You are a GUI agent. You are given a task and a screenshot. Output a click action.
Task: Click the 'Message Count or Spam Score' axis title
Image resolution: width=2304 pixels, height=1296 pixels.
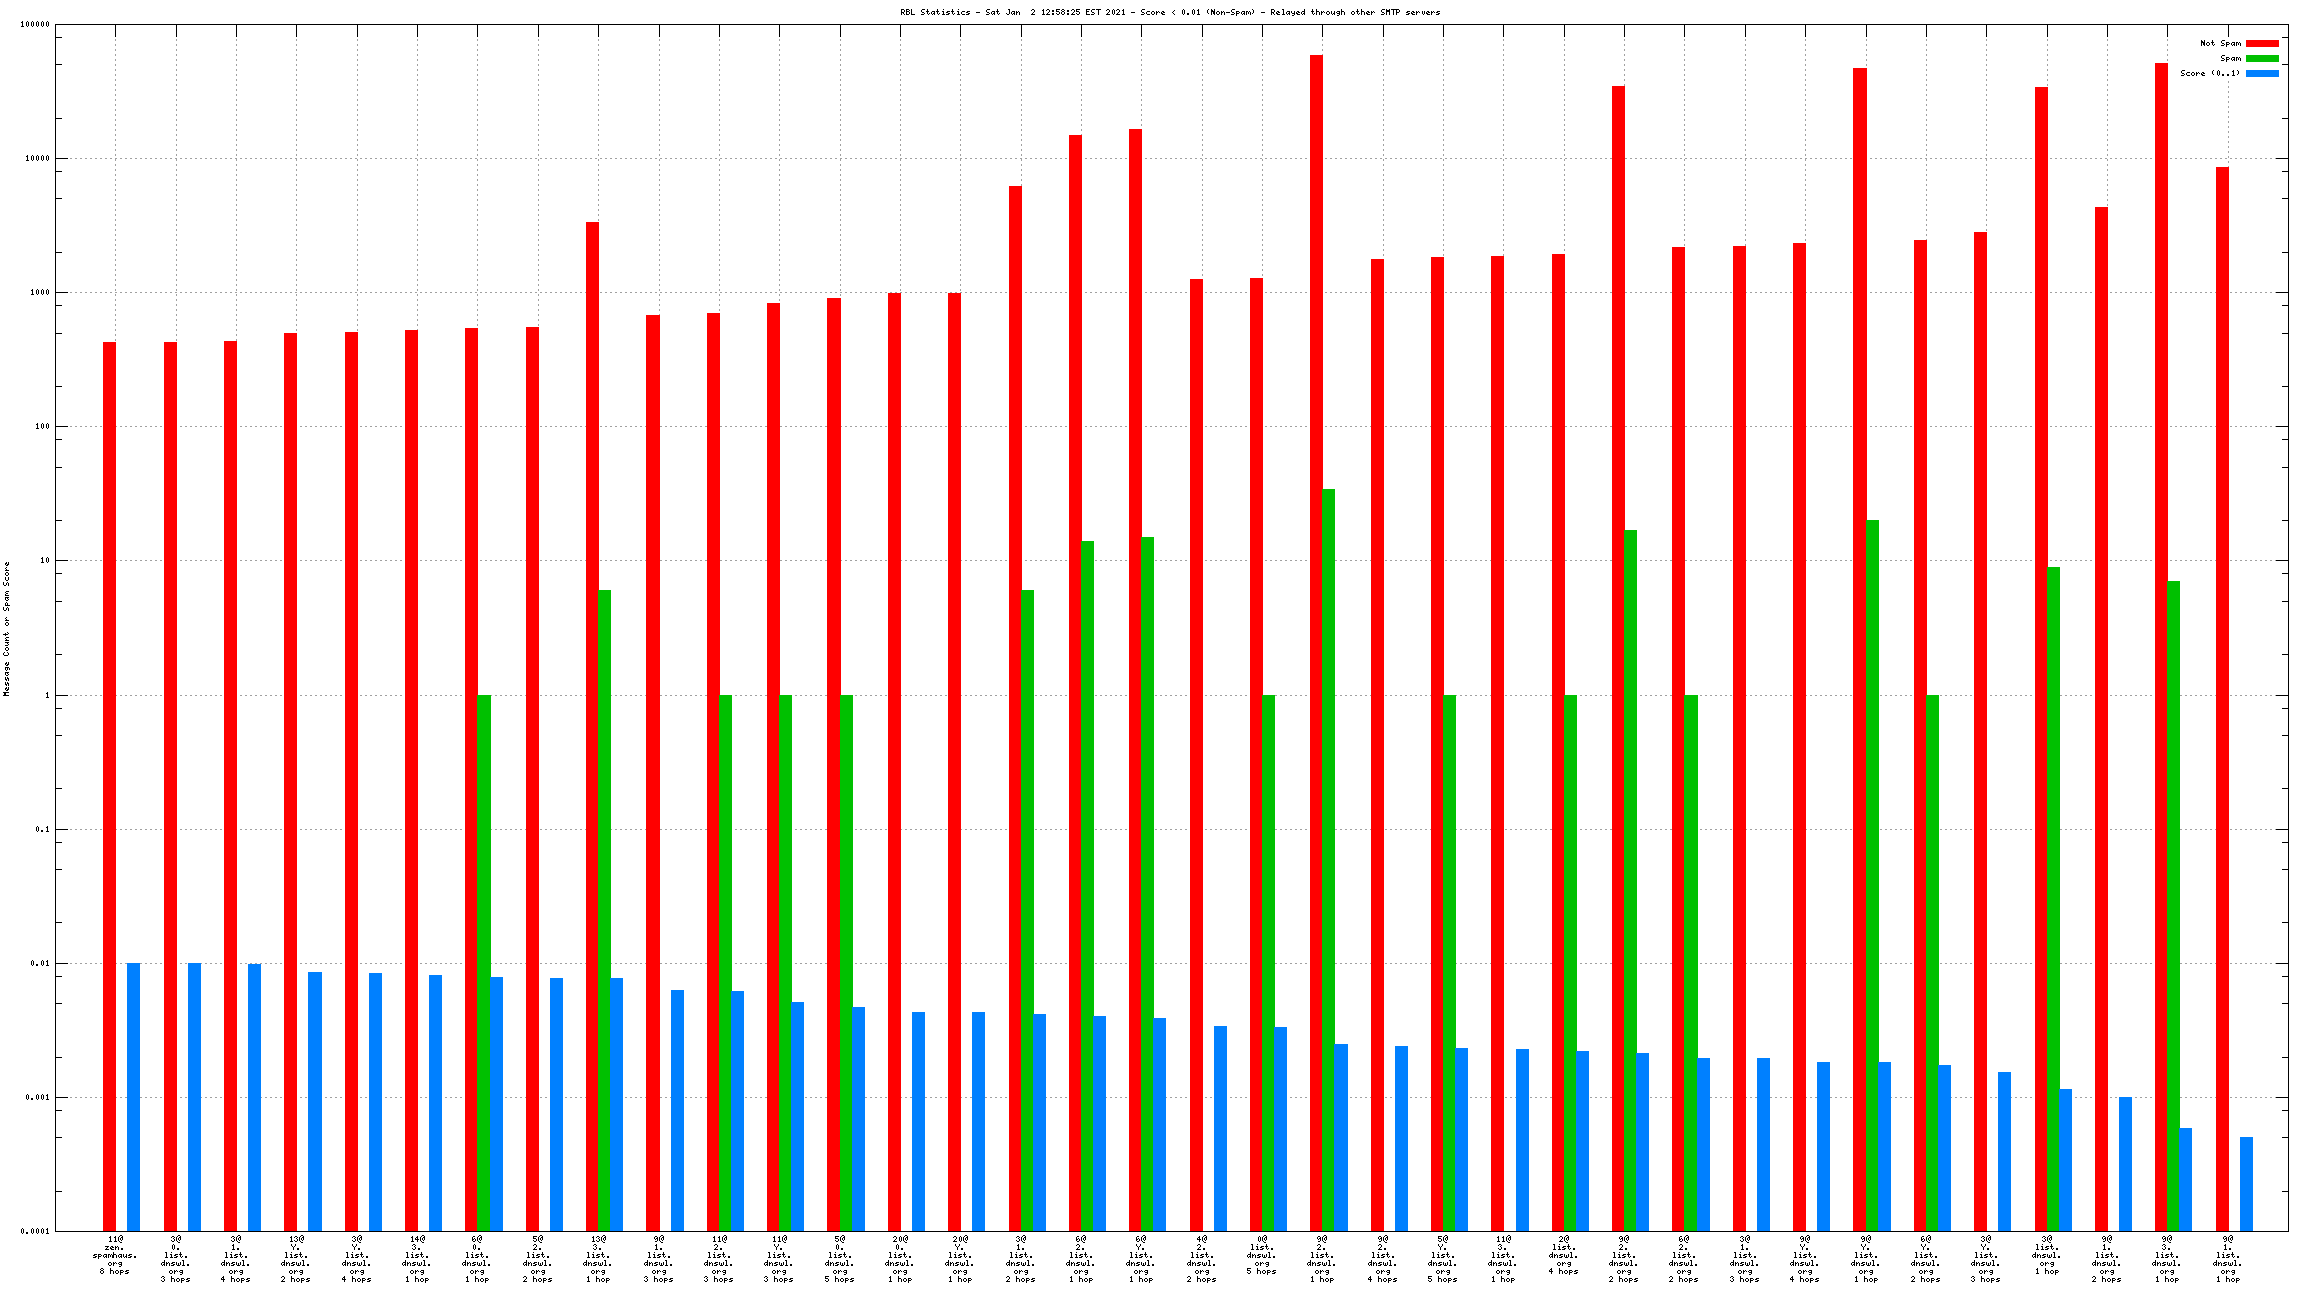(x=6, y=628)
